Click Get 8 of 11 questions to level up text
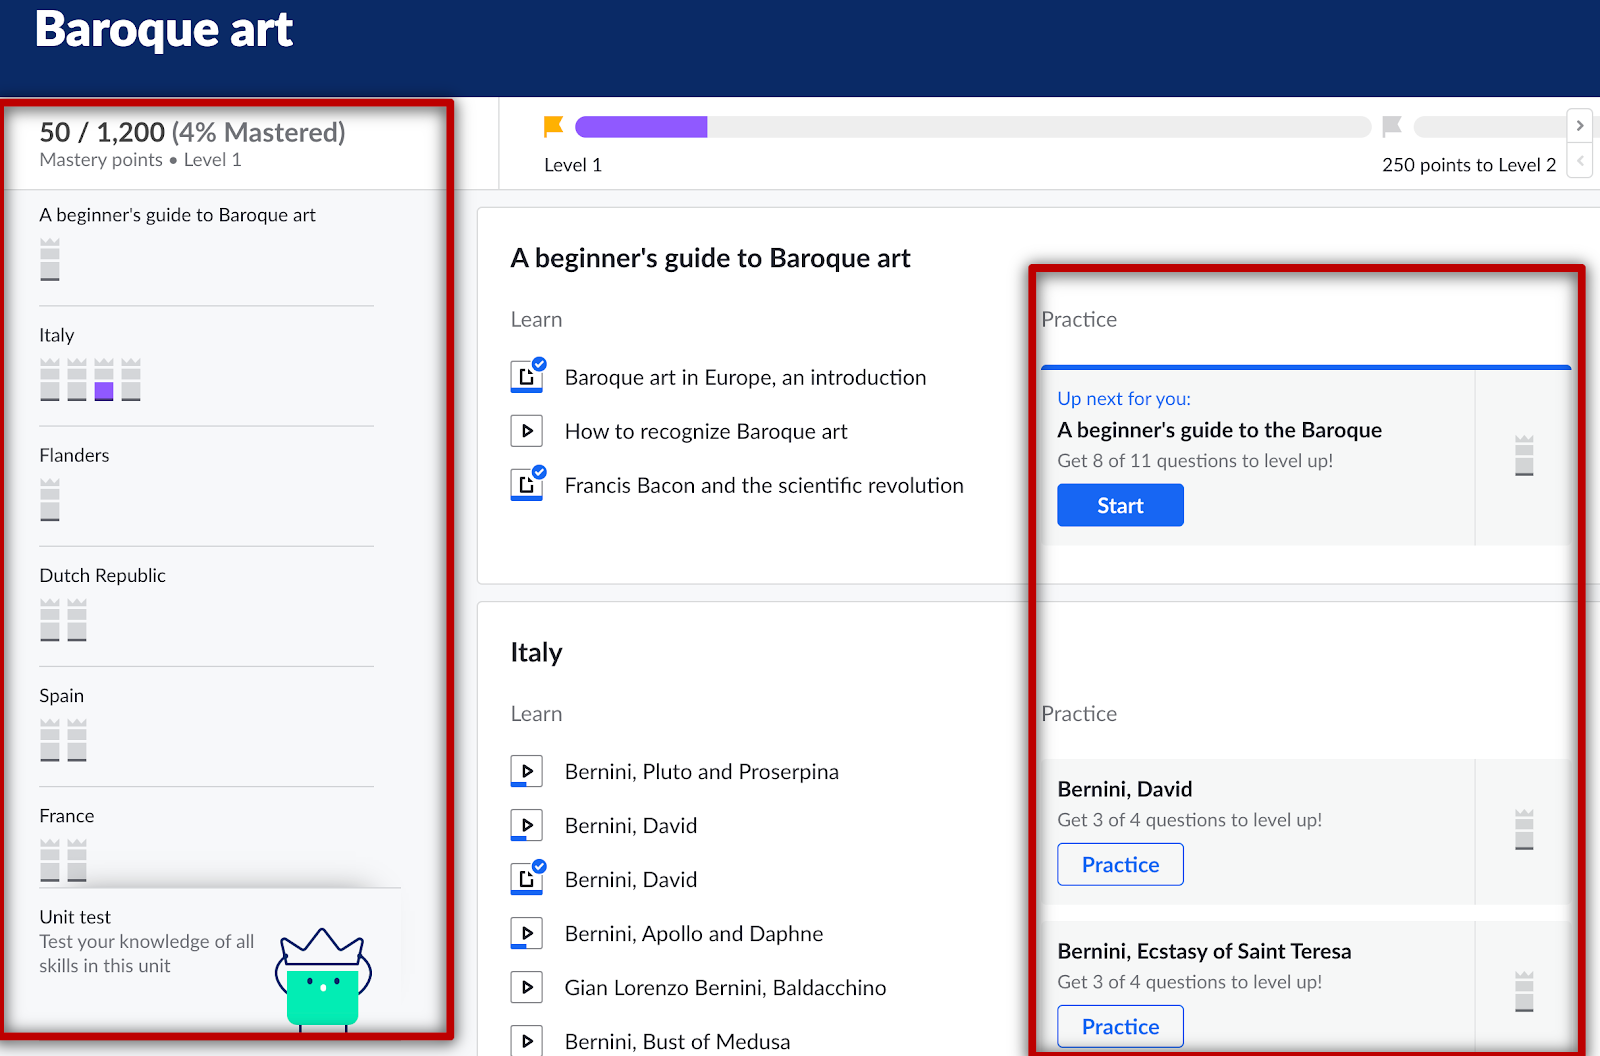This screenshot has height=1056, width=1600. pos(1195,460)
